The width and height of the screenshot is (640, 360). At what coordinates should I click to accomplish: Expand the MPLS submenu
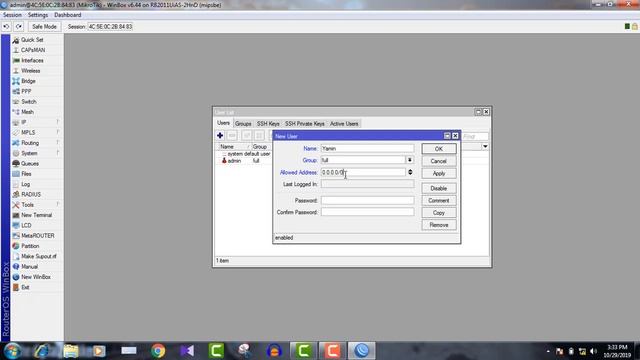coord(28,133)
